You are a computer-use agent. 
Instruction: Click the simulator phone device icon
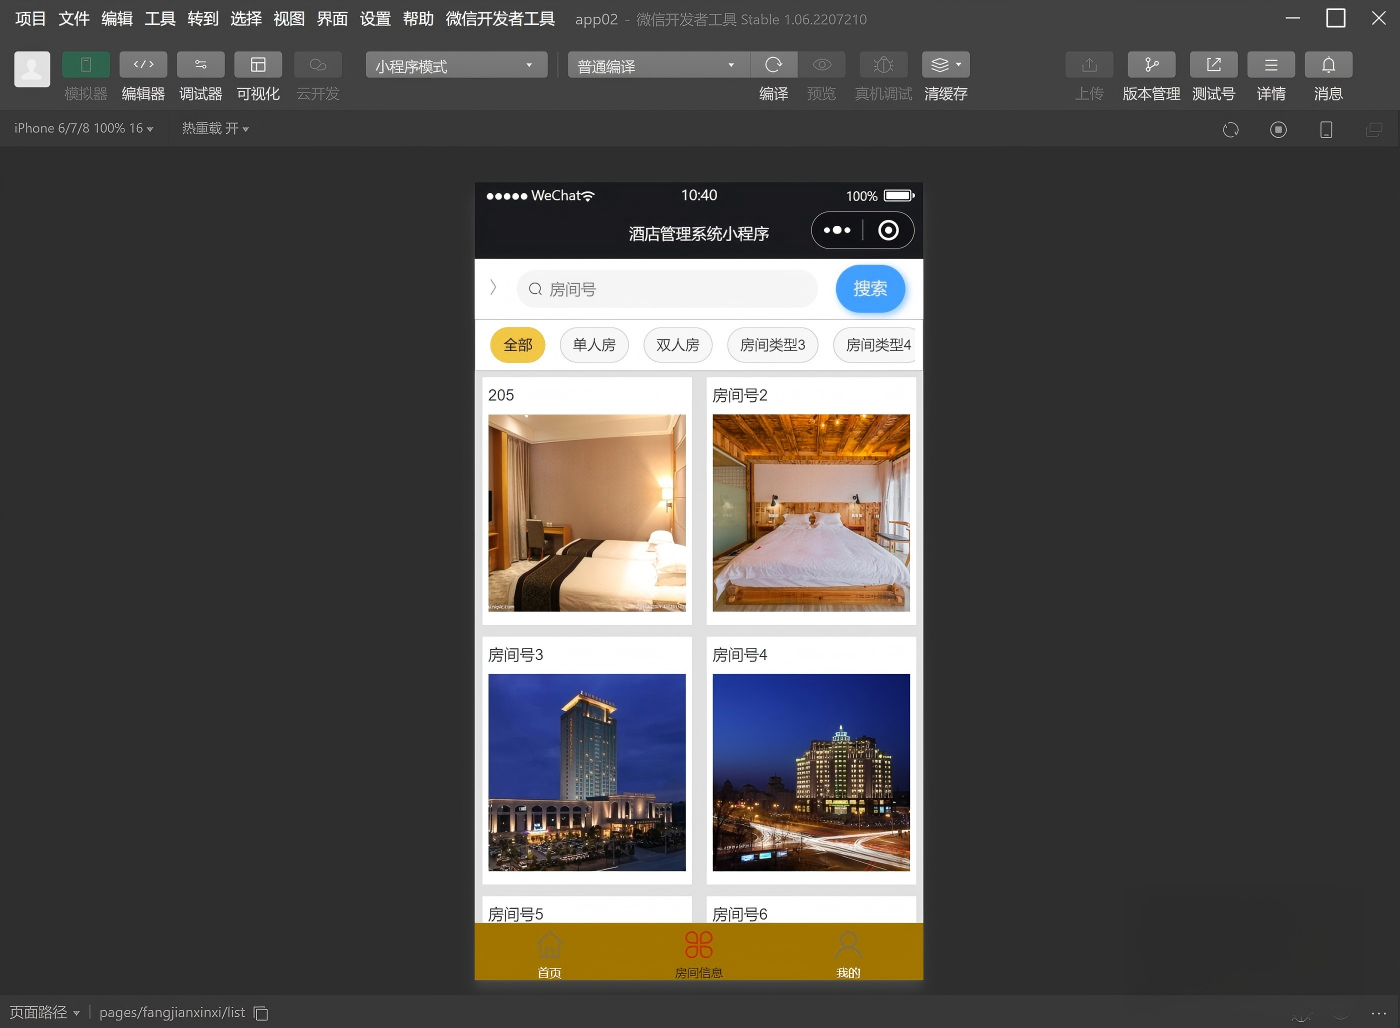(x=1326, y=130)
